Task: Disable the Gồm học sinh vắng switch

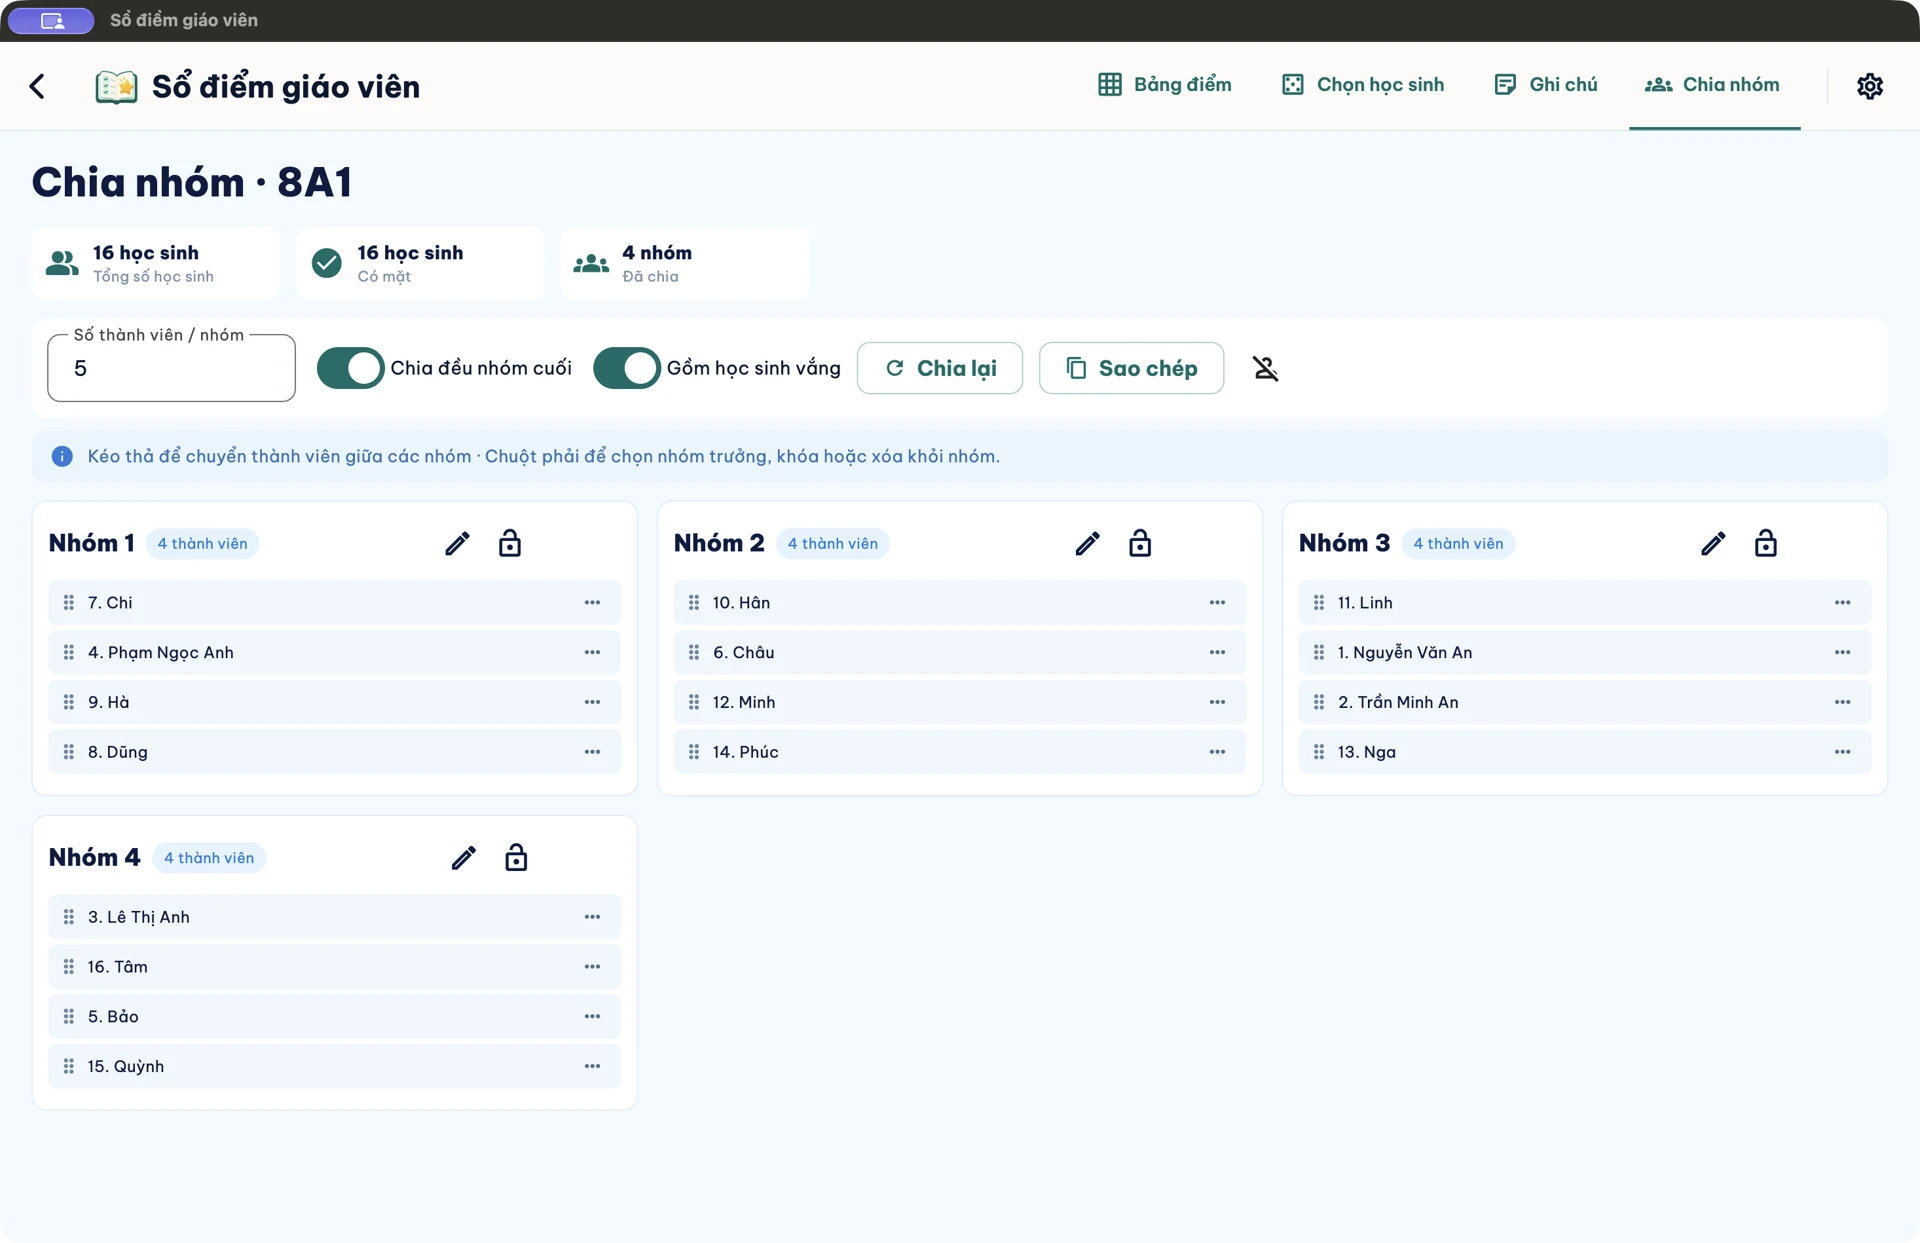Action: [x=626, y=368]
